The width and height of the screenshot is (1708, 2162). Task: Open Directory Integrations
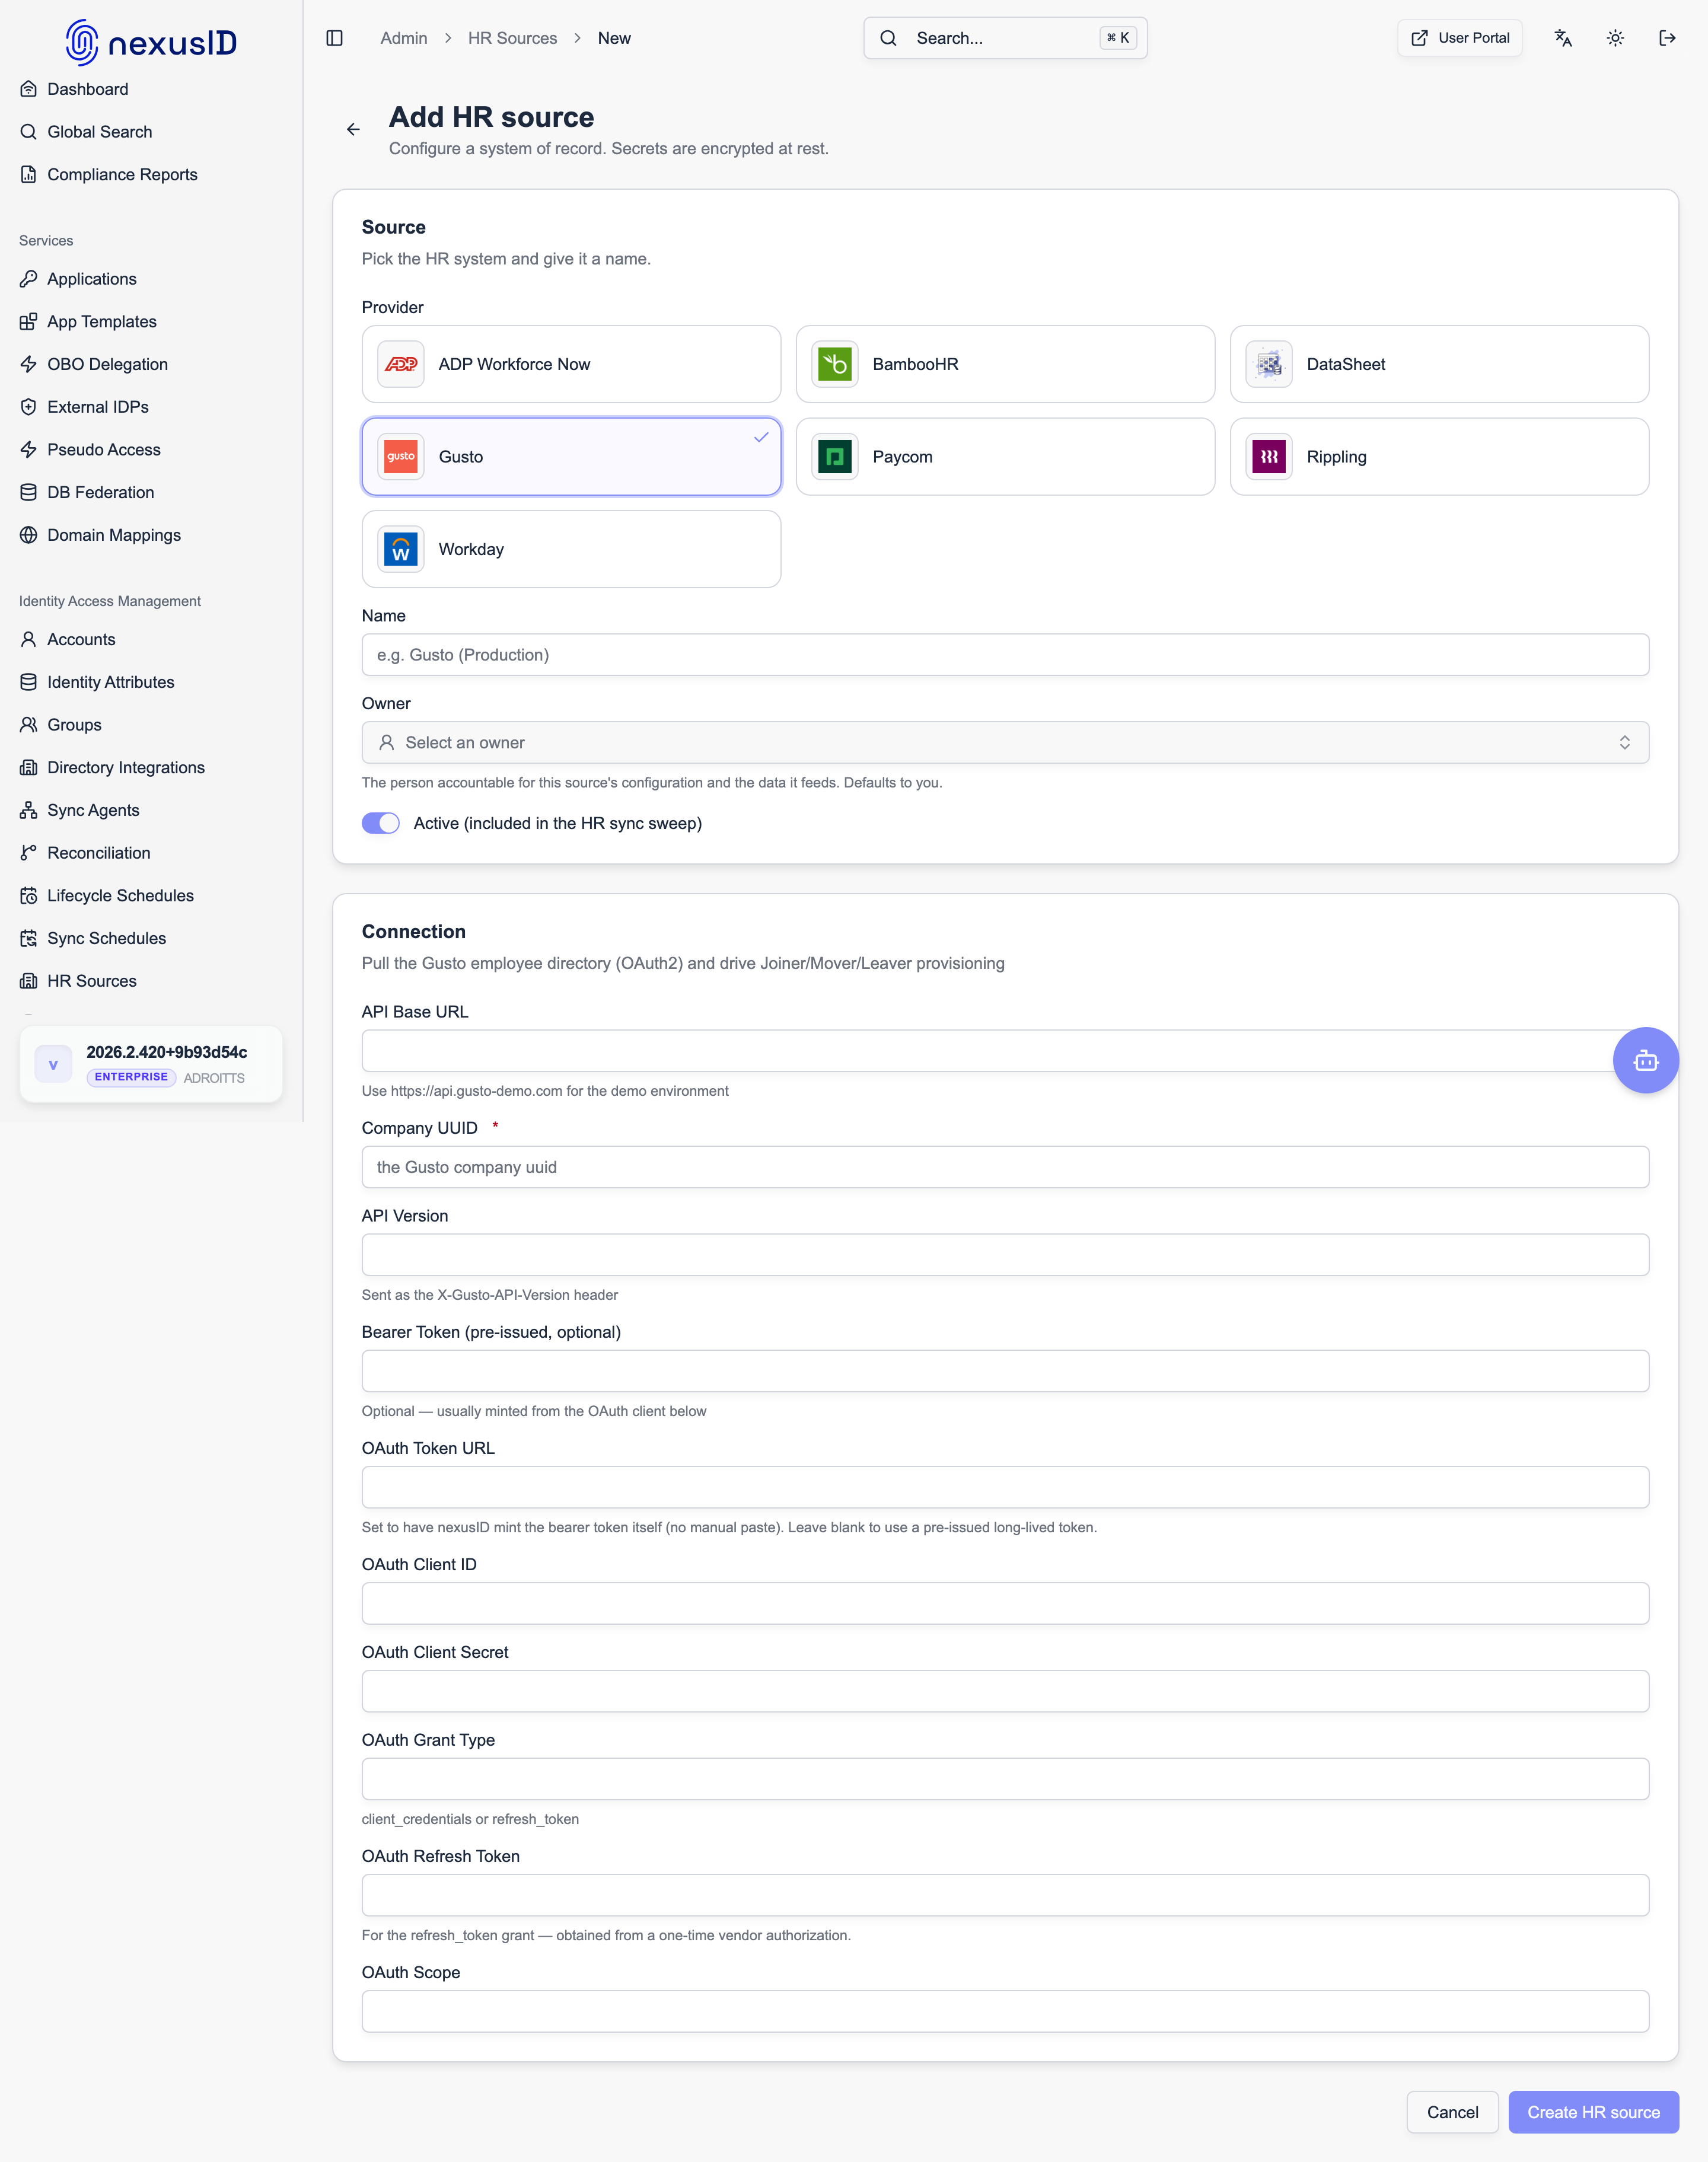pos(126,767)
